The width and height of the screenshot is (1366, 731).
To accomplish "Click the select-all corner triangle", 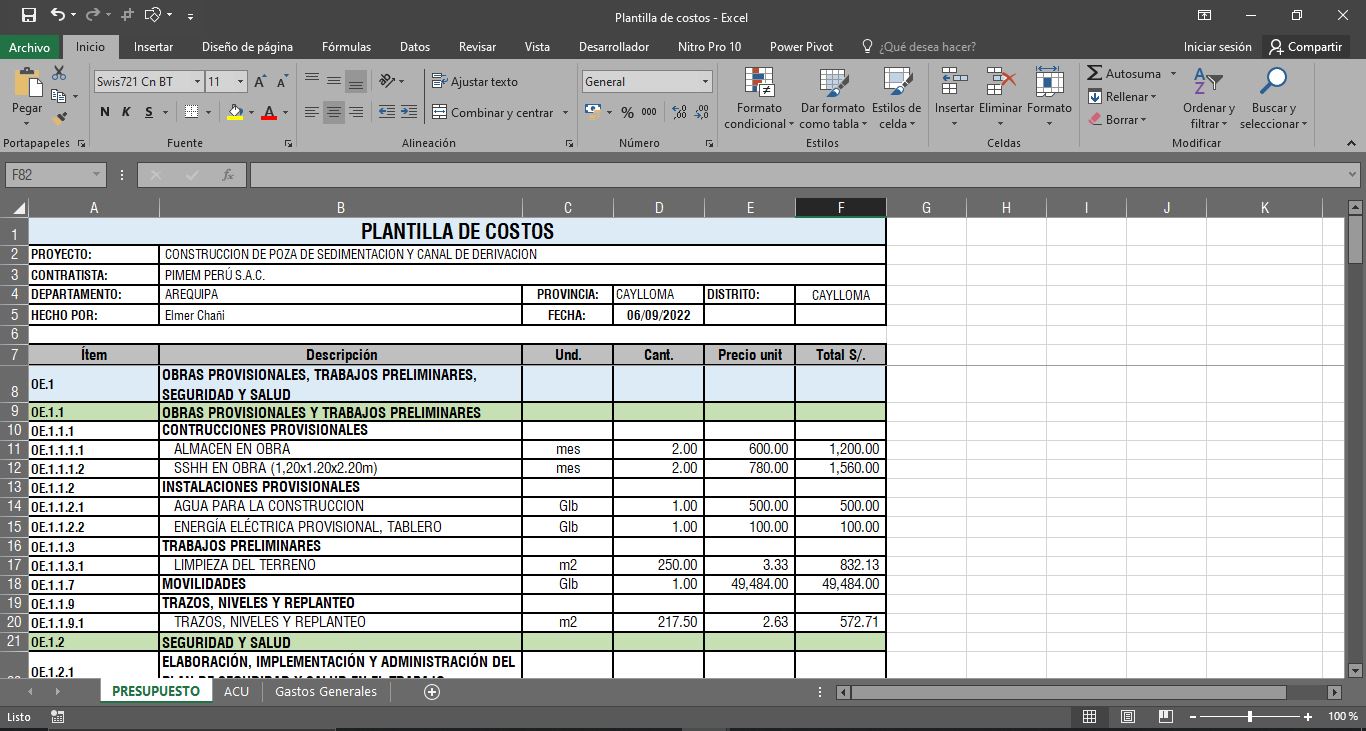I will tap(19, 208).
